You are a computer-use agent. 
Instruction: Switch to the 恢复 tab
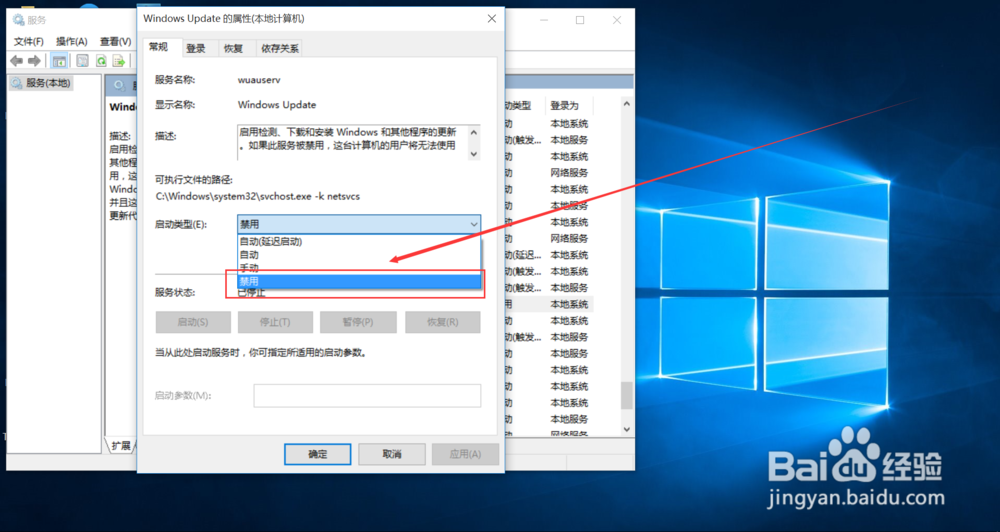pyautogui.click(x=233, y=48)
